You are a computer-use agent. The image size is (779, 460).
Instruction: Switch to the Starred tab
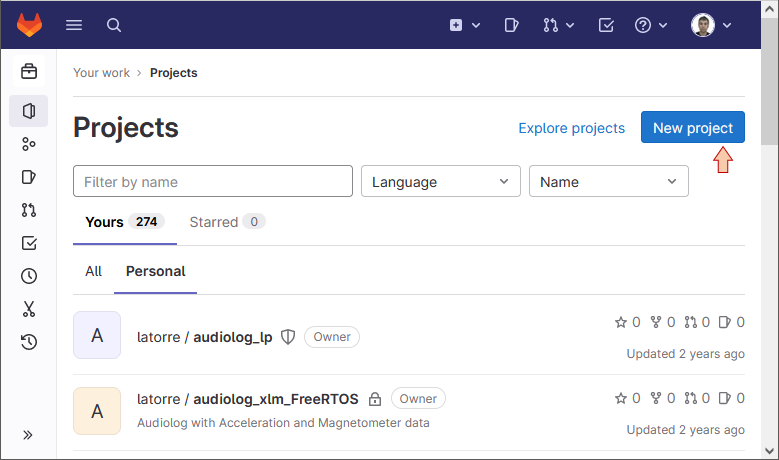[x=227, y=222]
